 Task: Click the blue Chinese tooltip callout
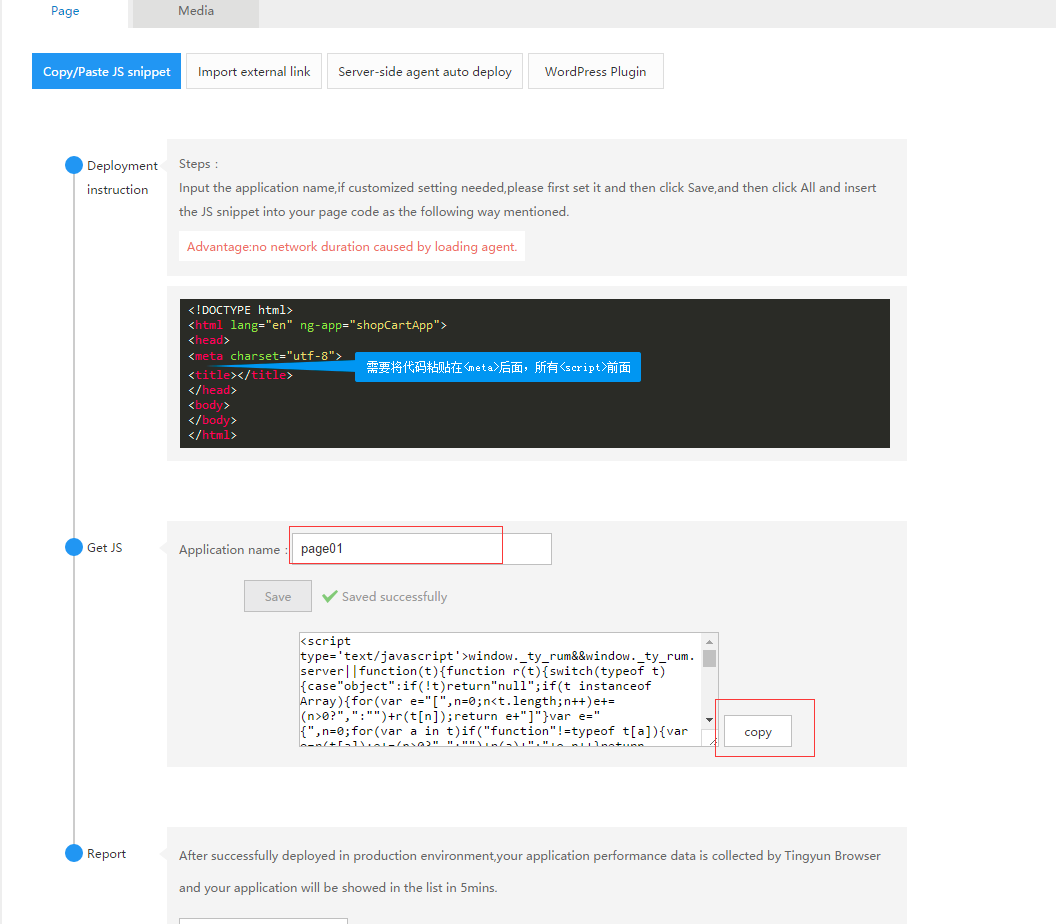pos(498,367)
